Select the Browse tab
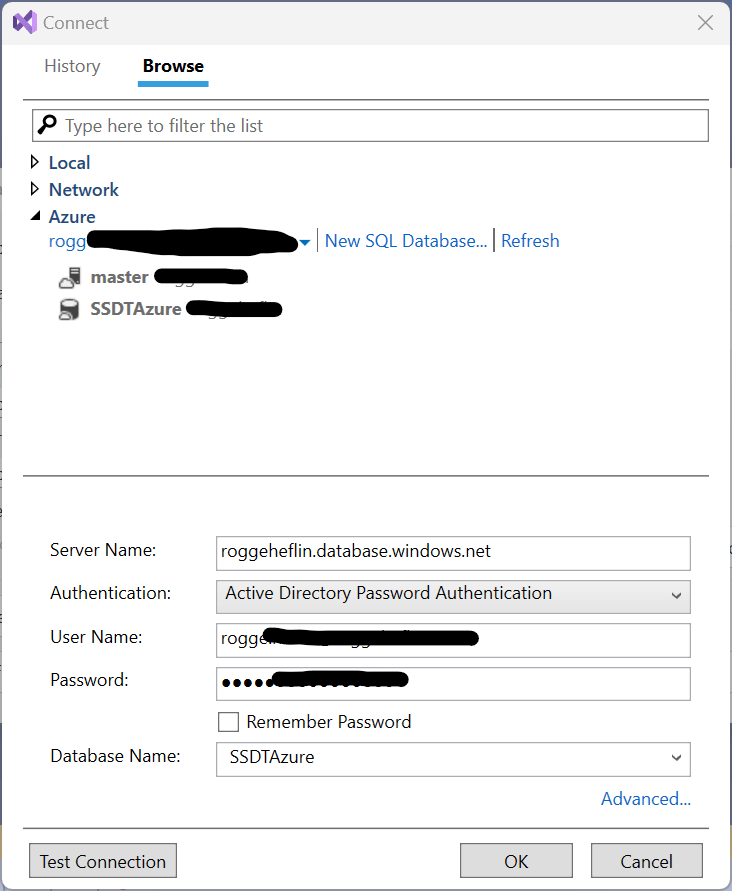732x891 pixels. click(x=173, y=66)
